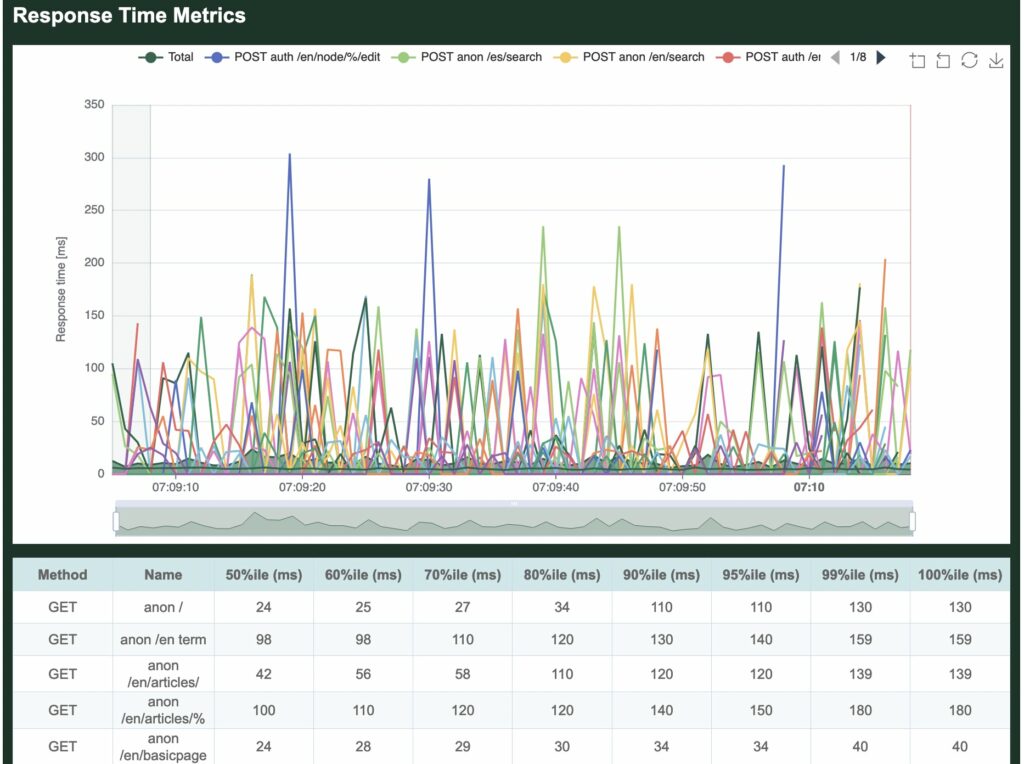This screenshot has height=764, width=1024.
Task: Click the left handle of the zoom slider
Action: (x=116, y=521)
